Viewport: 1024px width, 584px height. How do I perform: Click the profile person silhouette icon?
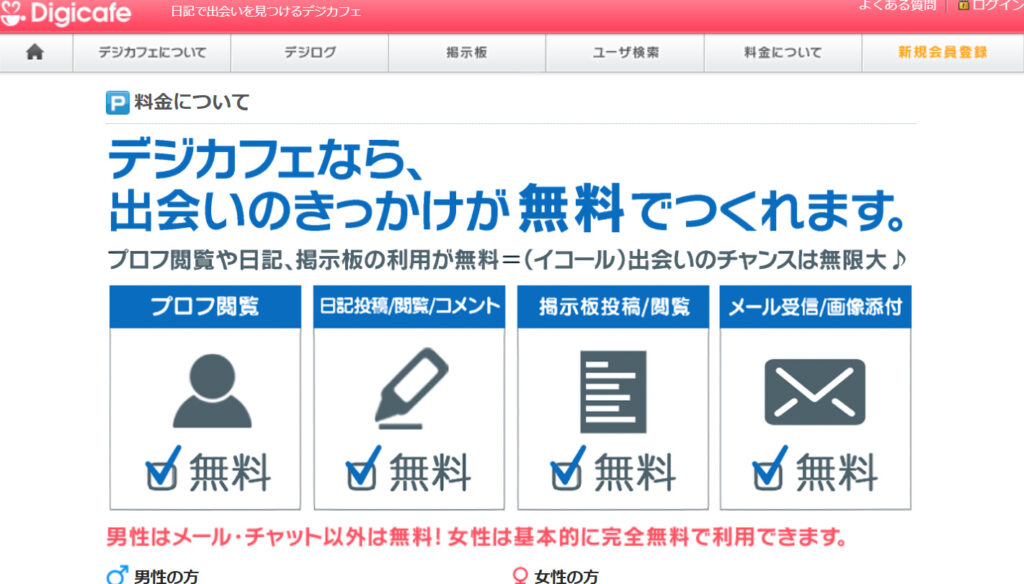coord(212,391)
